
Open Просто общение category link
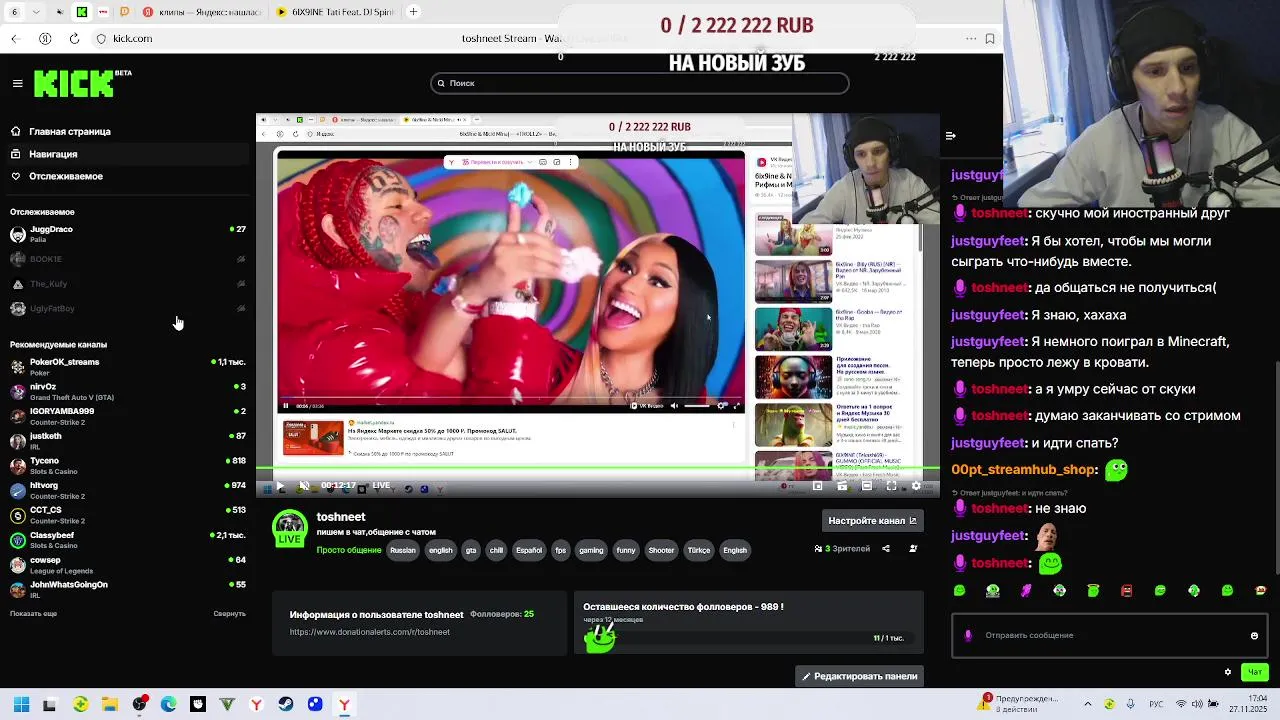[x=348, y=550]
